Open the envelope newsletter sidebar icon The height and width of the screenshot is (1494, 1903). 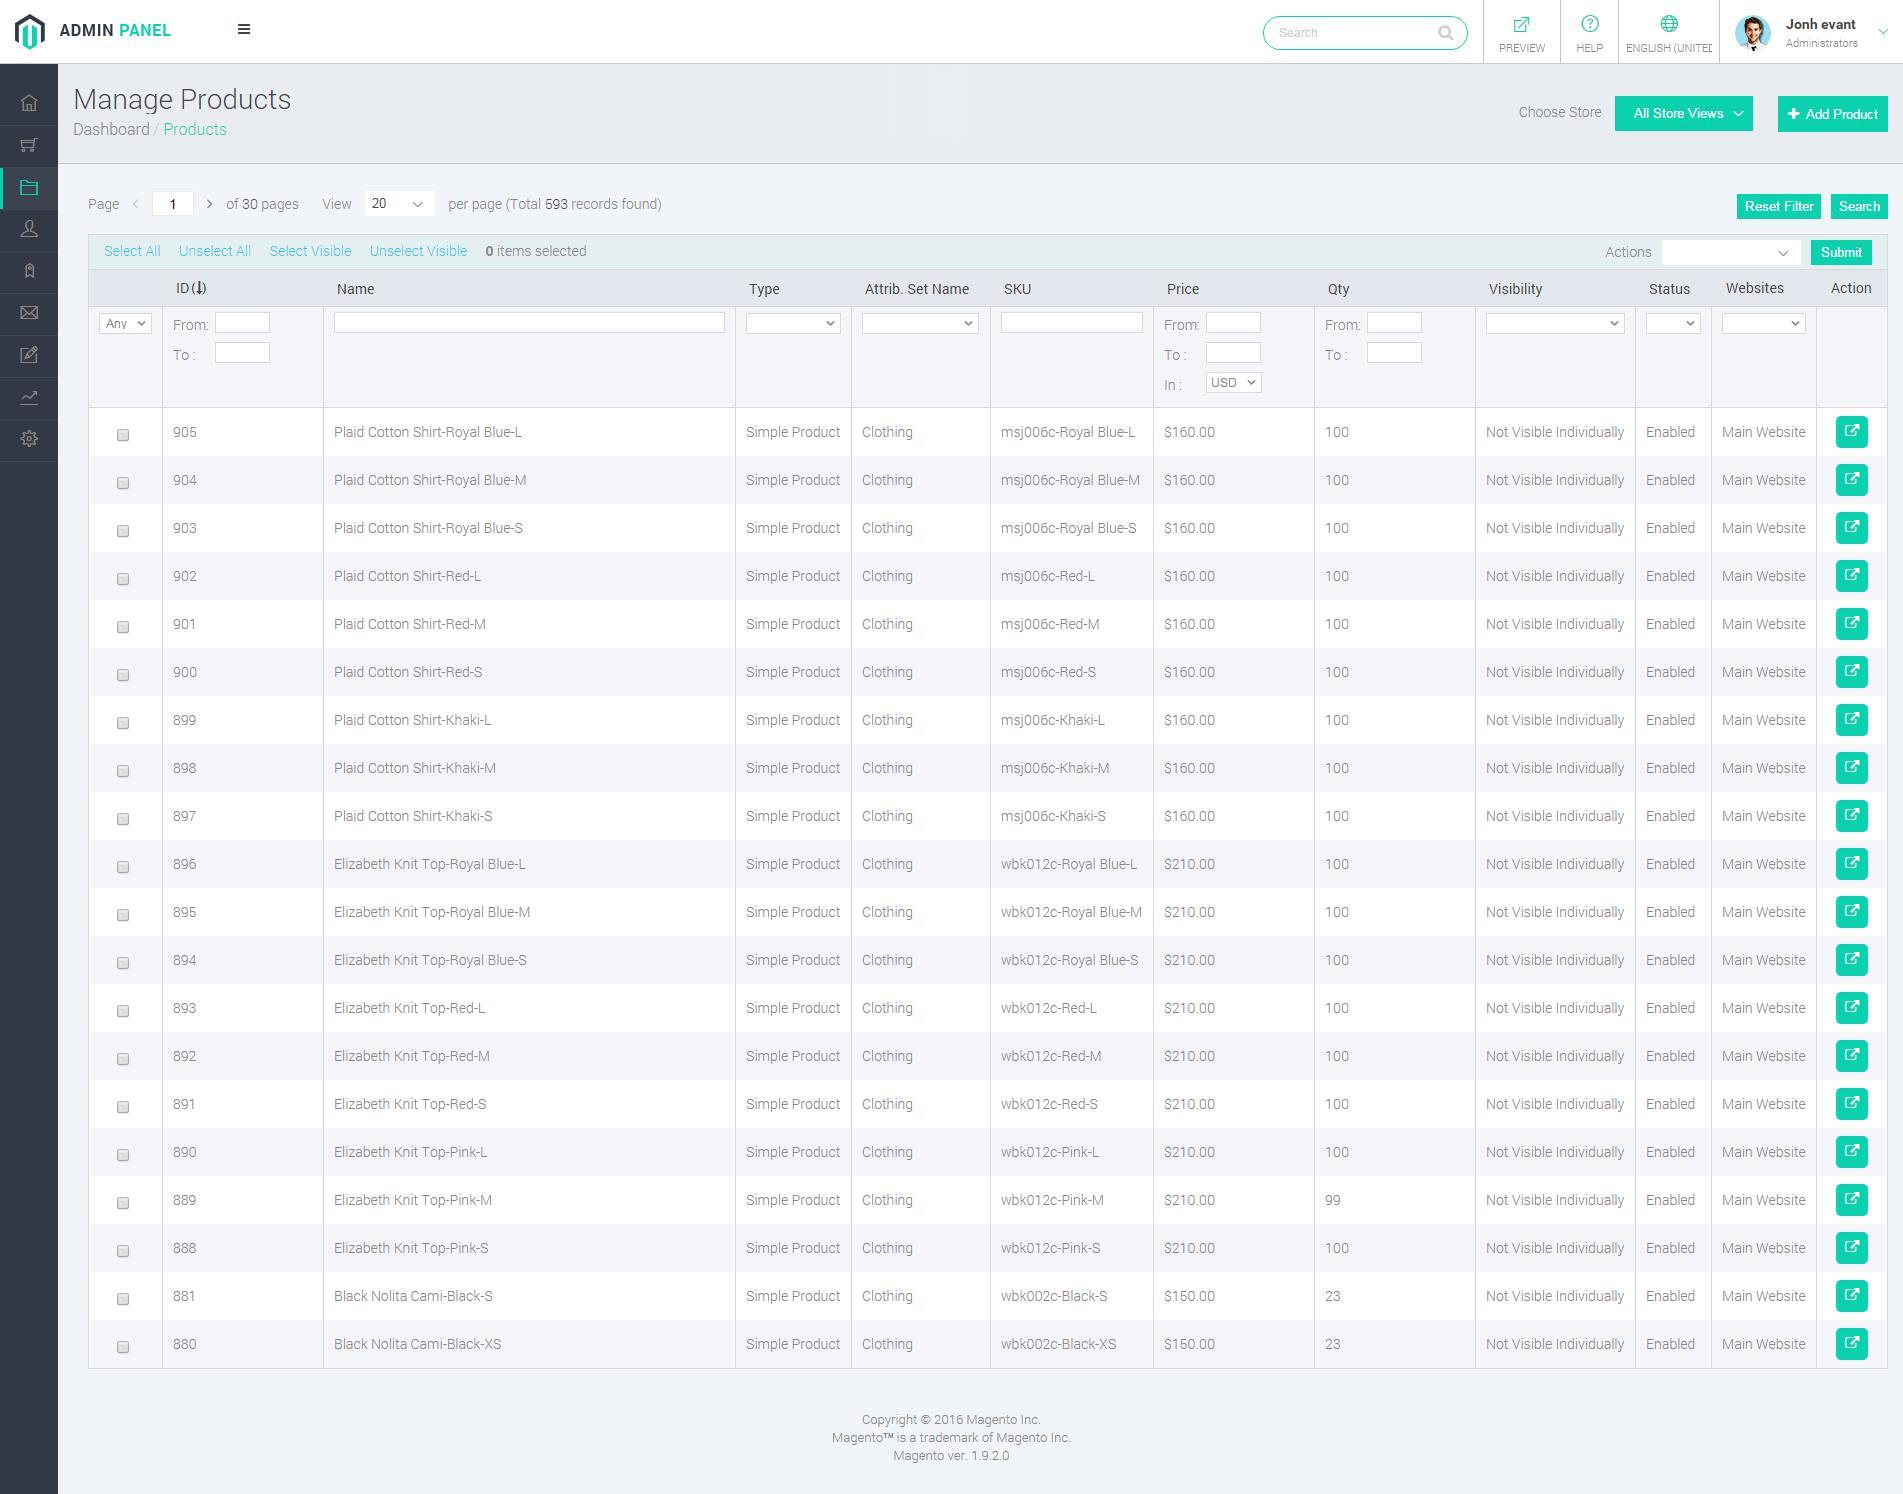pos(29,313)
